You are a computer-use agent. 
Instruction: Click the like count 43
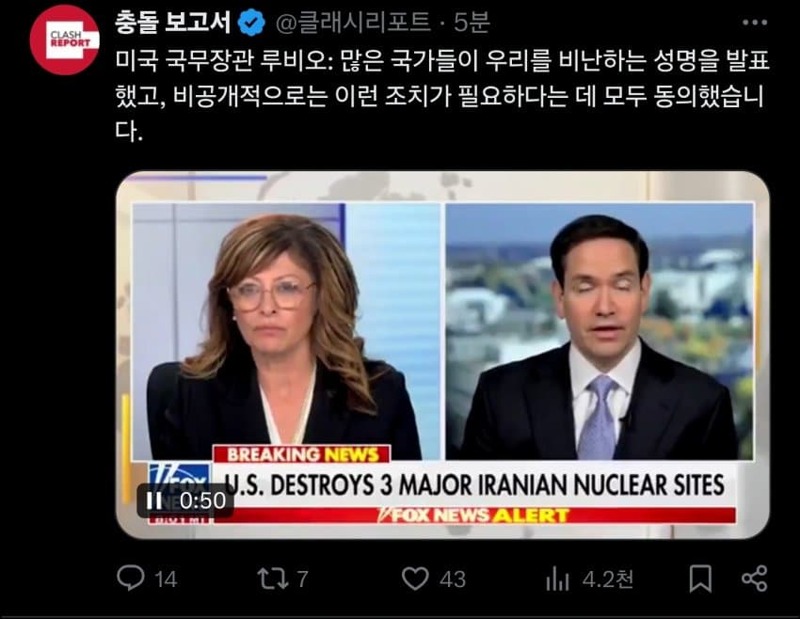click(453, 579)
